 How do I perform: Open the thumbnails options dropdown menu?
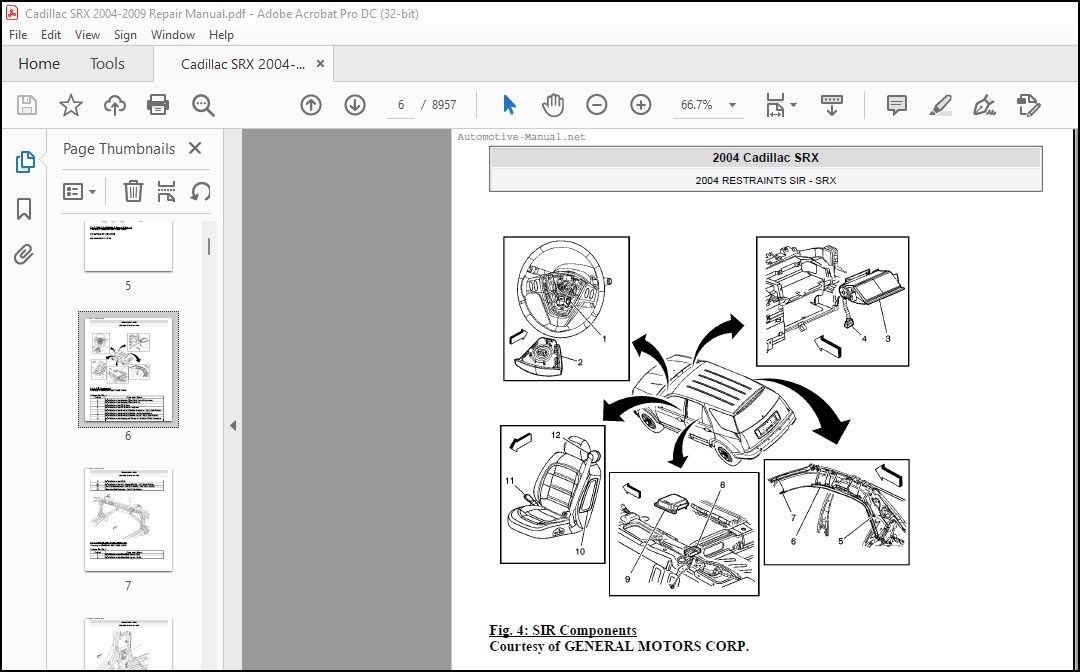(79, 191)
